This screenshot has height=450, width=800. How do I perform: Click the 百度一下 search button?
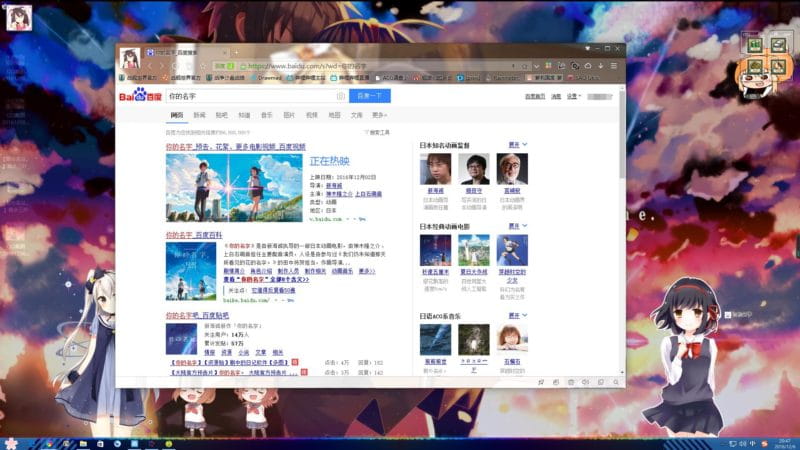click(x=369, y=96)
